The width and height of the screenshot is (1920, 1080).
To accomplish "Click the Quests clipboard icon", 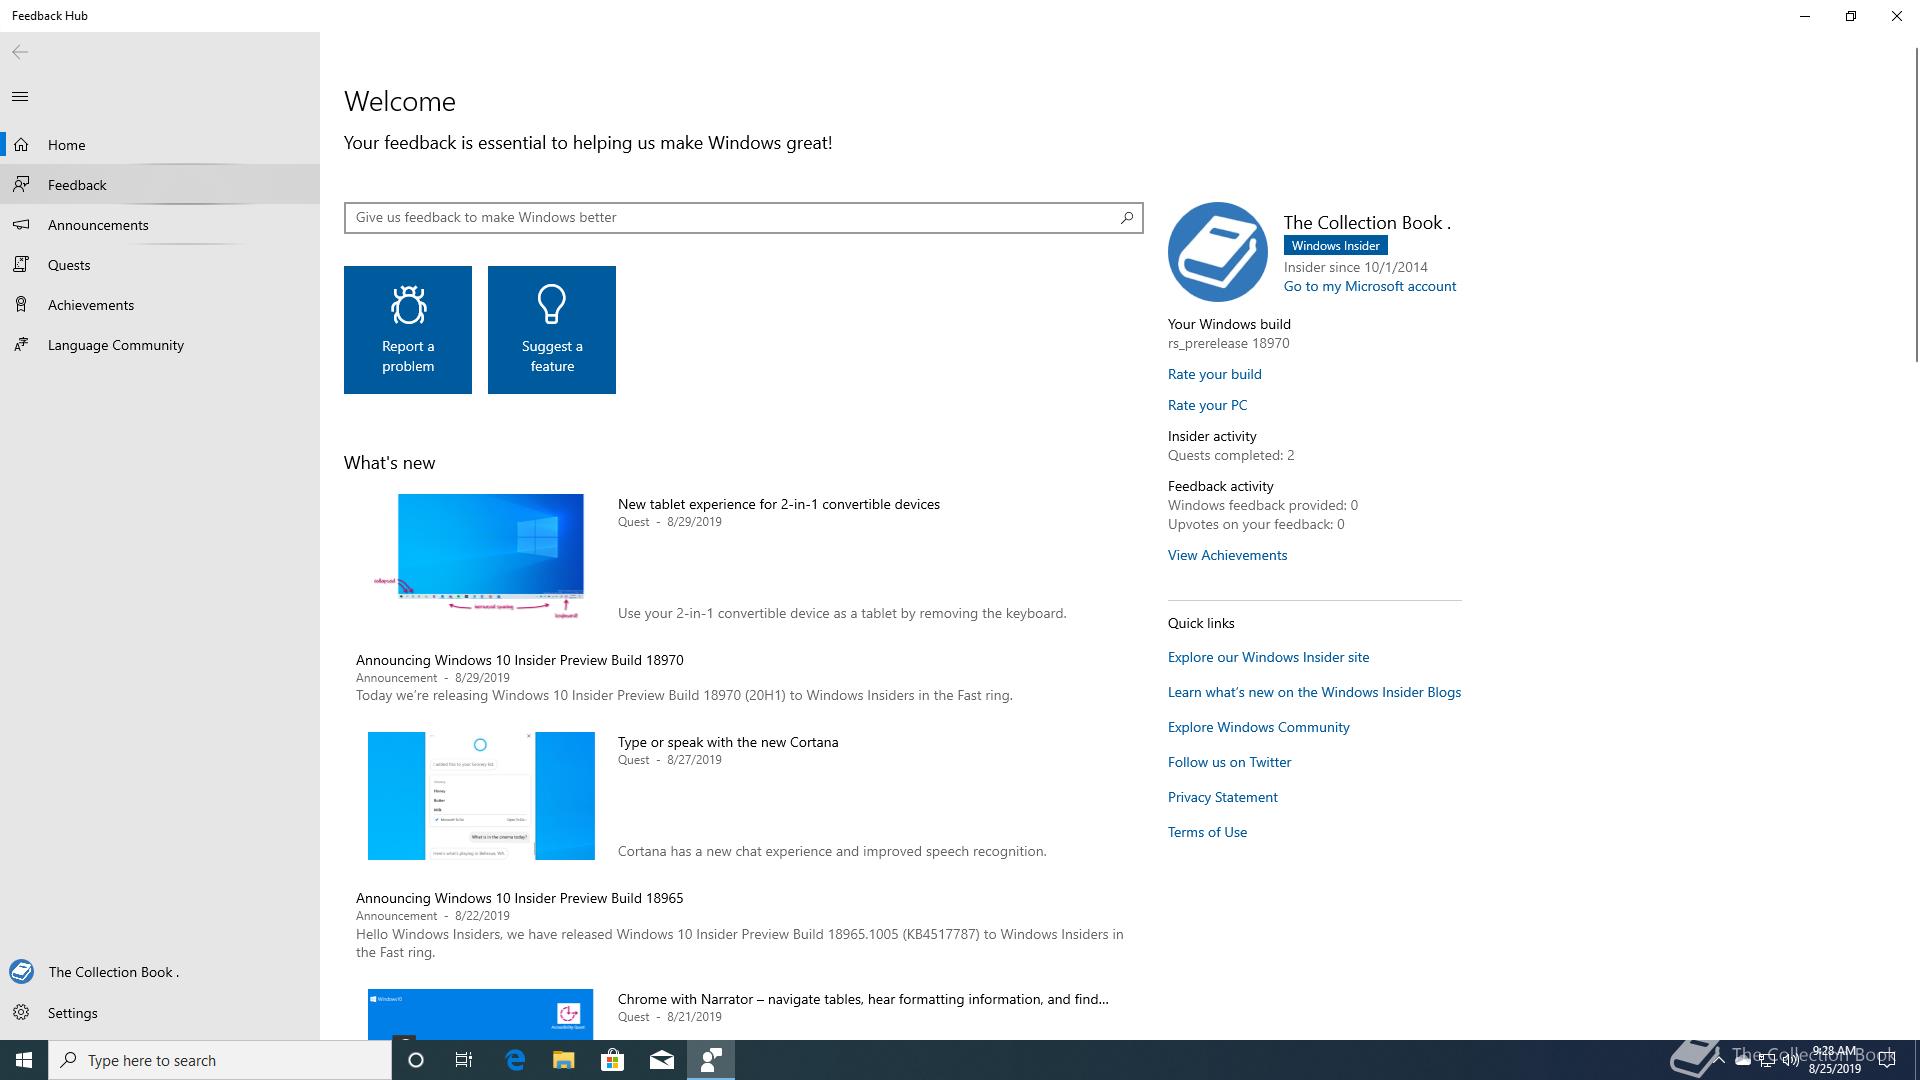I will 21,265.
